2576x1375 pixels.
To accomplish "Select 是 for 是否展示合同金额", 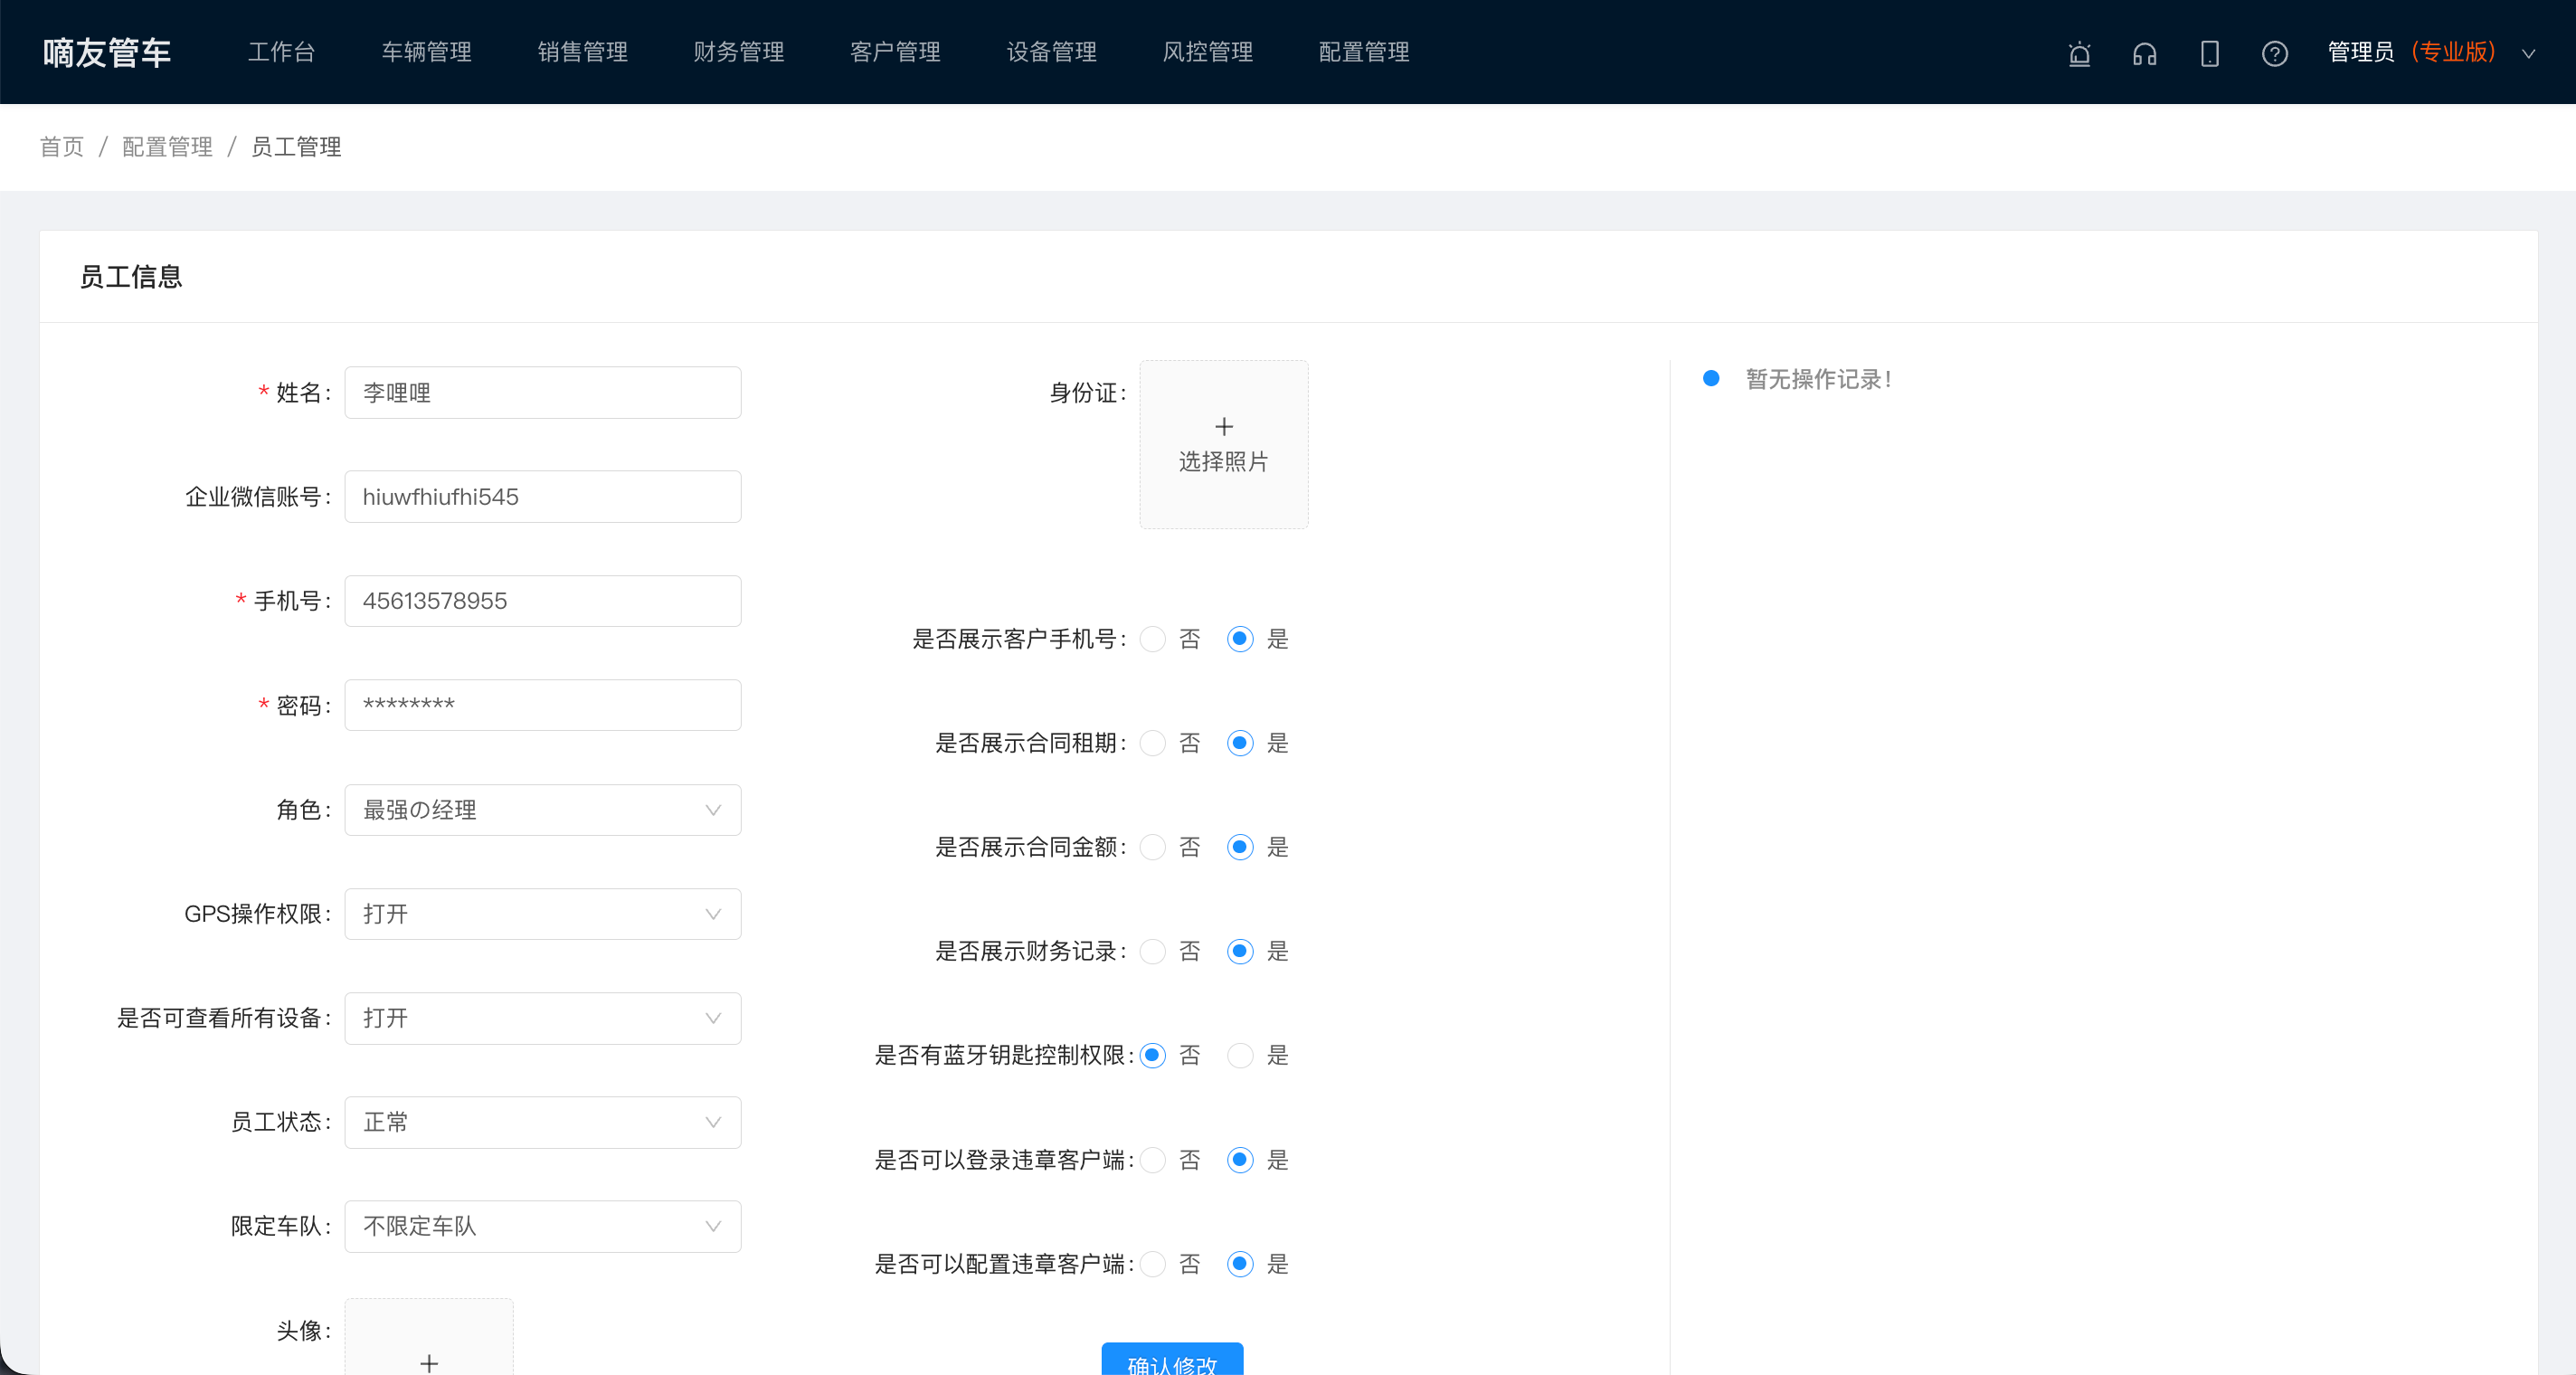I will [1240, 847].
